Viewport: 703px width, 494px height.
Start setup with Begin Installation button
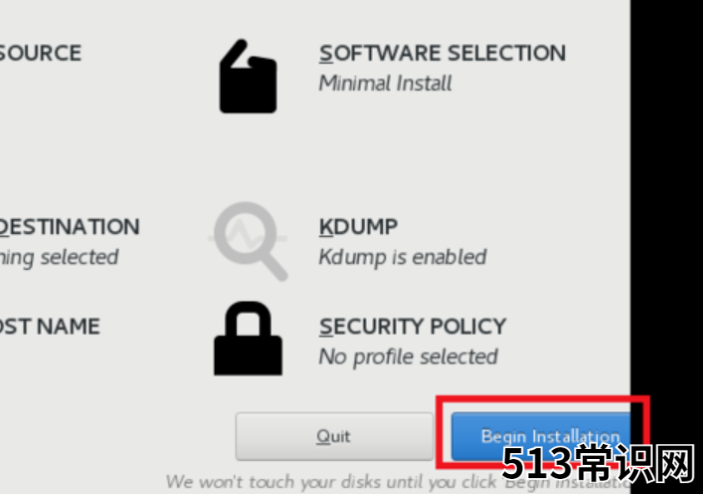[541, 436]
